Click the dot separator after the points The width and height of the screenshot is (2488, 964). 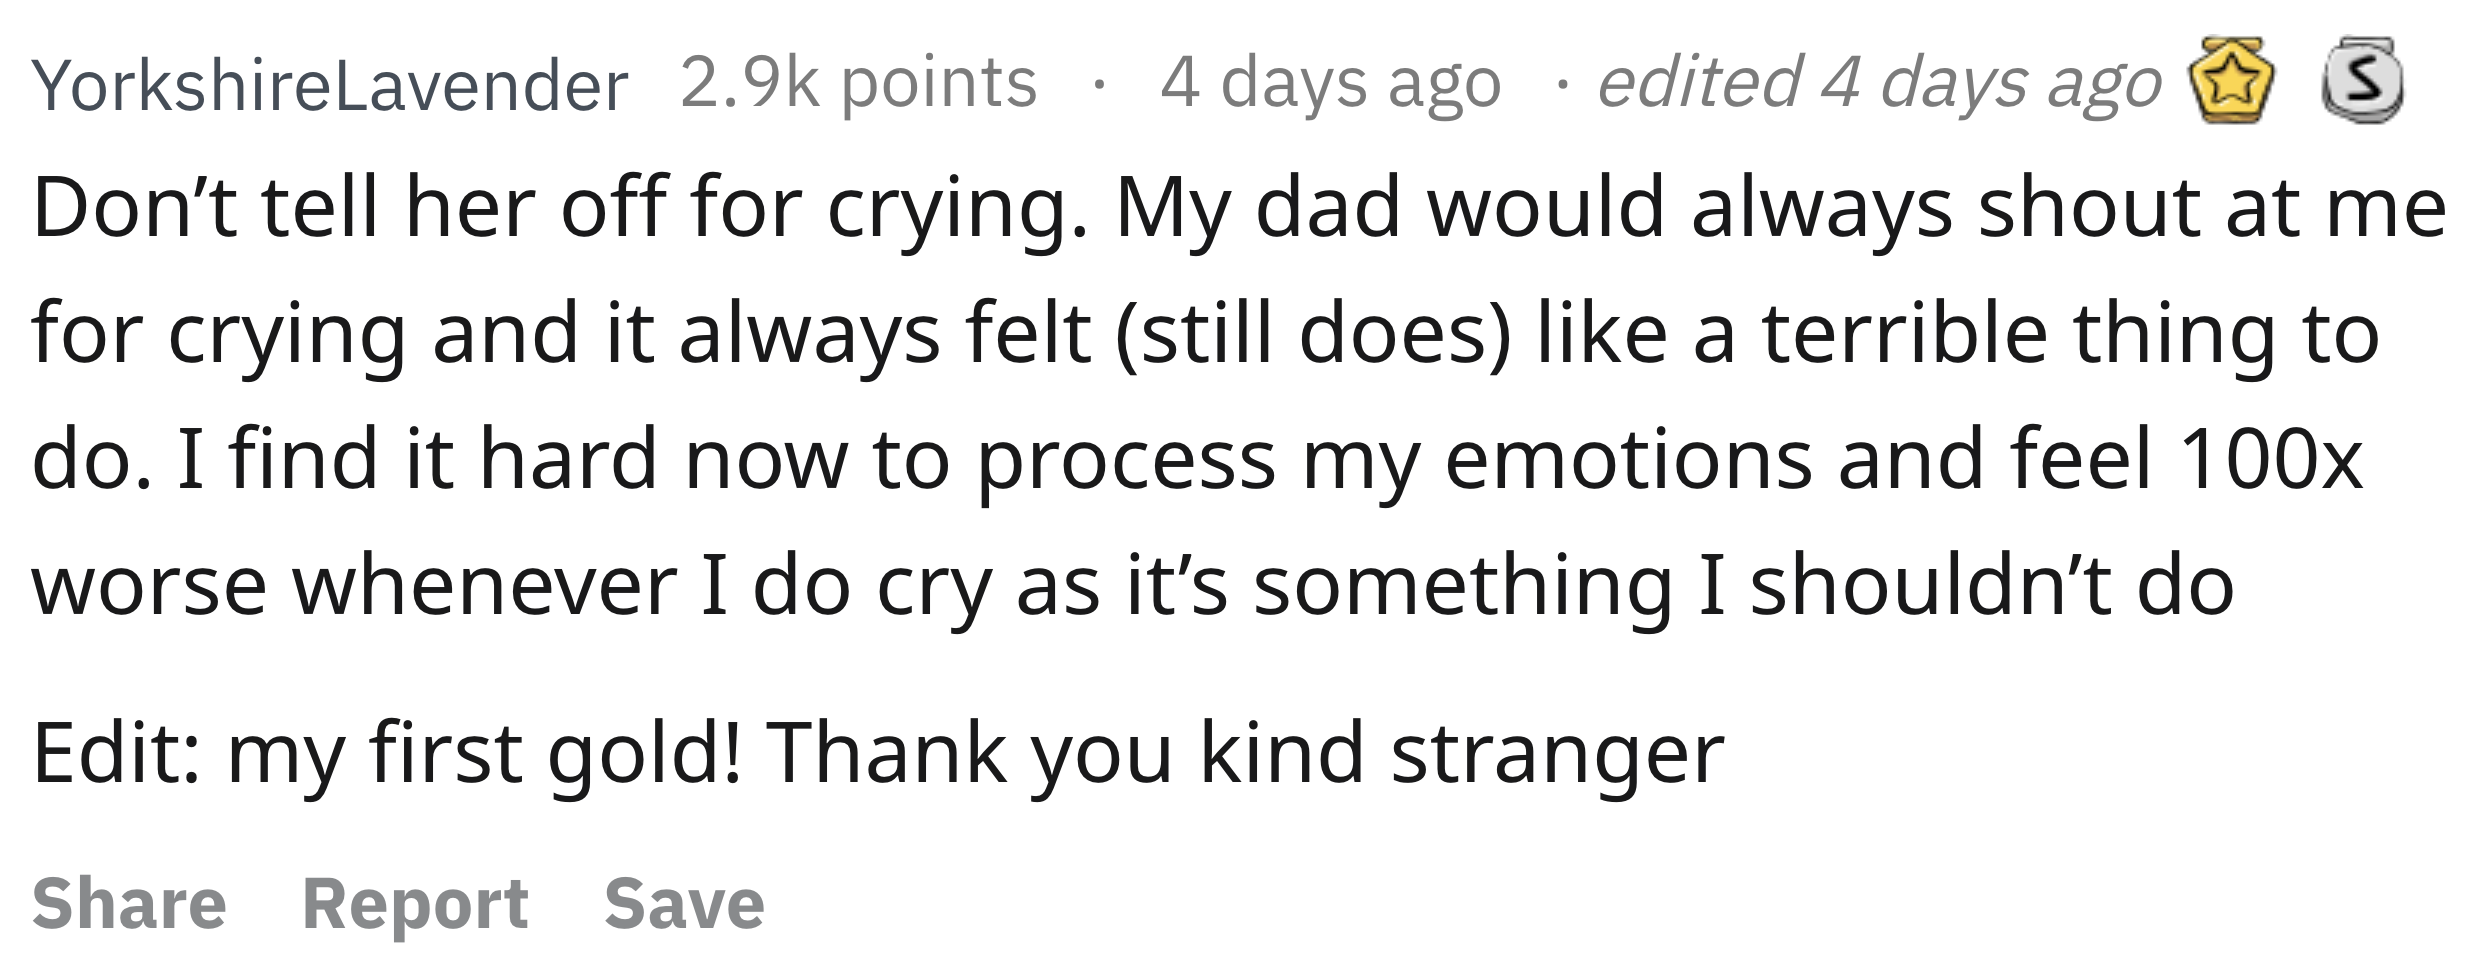click(x=1099, y=86)
